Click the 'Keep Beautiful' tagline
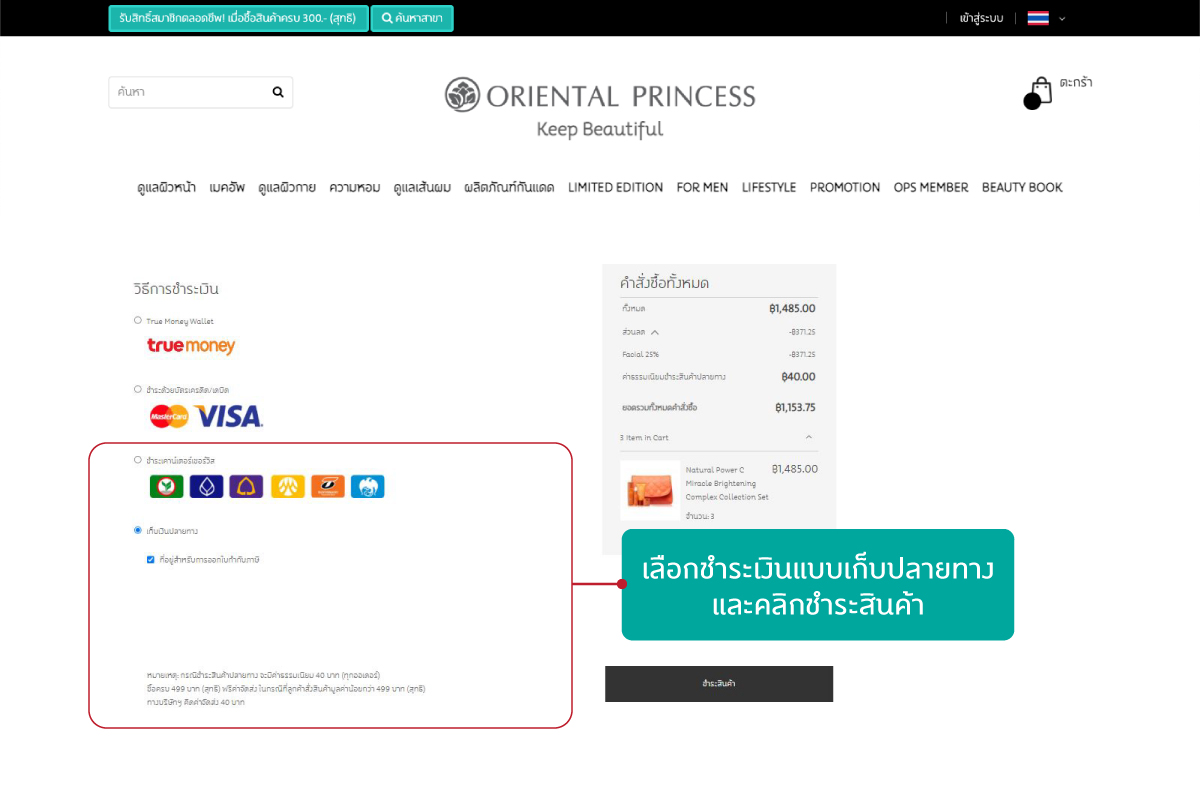The image size is (1200, 800). point(600,129)
